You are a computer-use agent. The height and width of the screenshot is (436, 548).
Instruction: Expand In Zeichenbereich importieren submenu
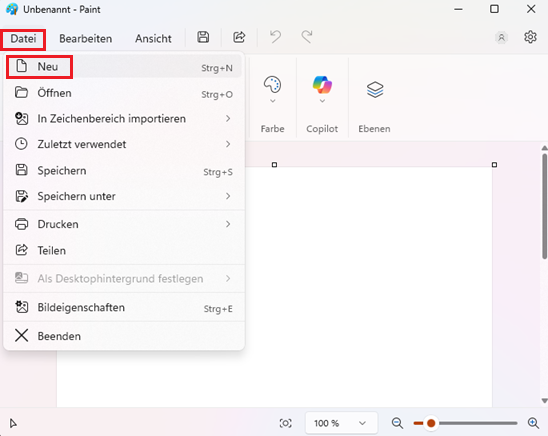point(124,119)
